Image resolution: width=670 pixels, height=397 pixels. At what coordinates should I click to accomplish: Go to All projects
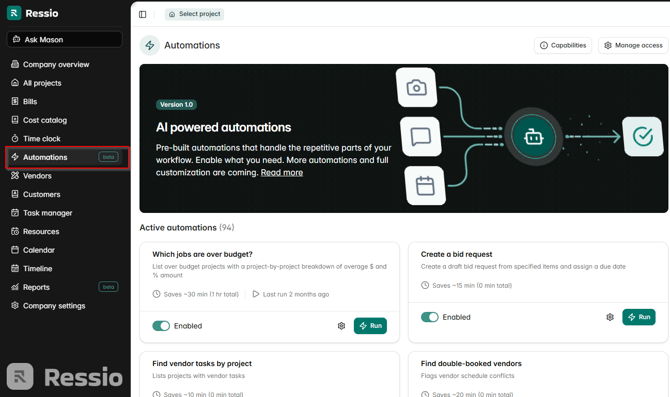(x=42, y=83)
